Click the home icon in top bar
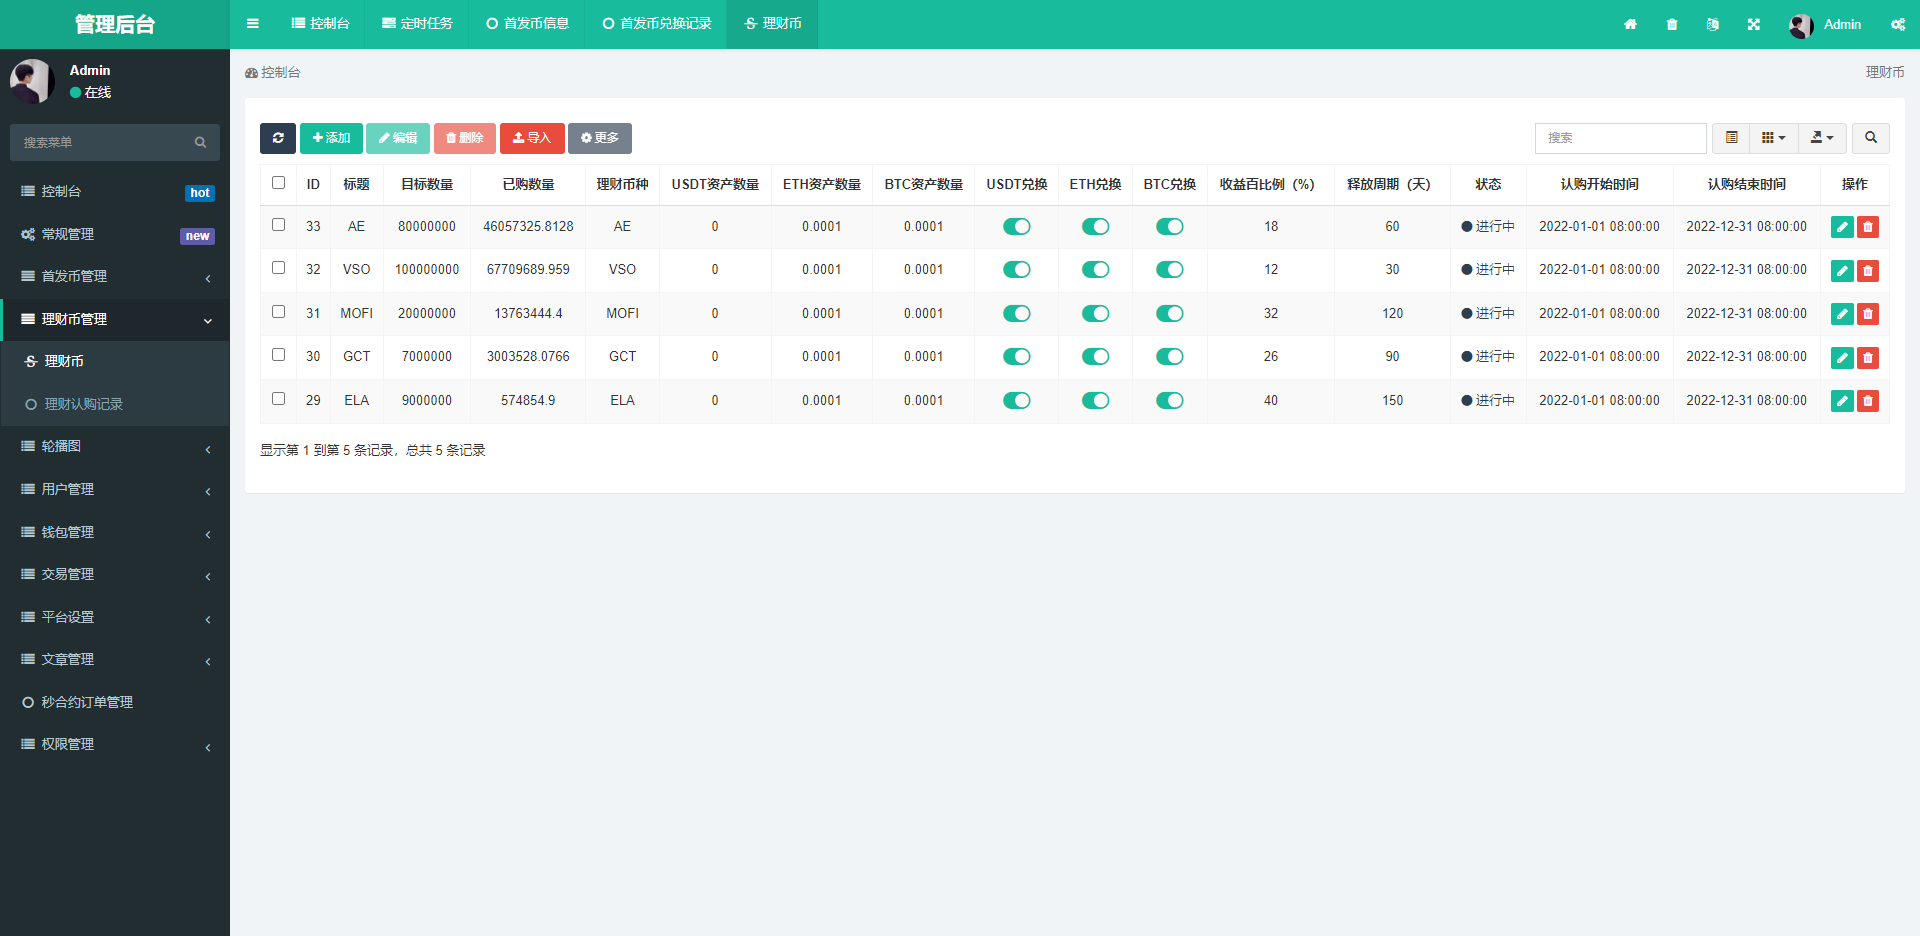 1630,25
